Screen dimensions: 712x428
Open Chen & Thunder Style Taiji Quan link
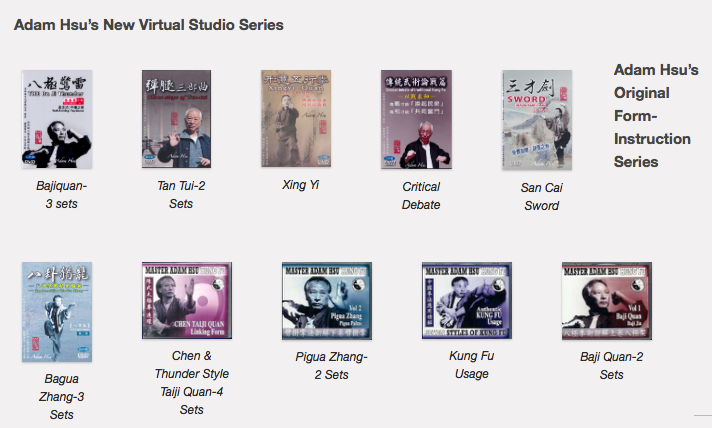[192, 383]
